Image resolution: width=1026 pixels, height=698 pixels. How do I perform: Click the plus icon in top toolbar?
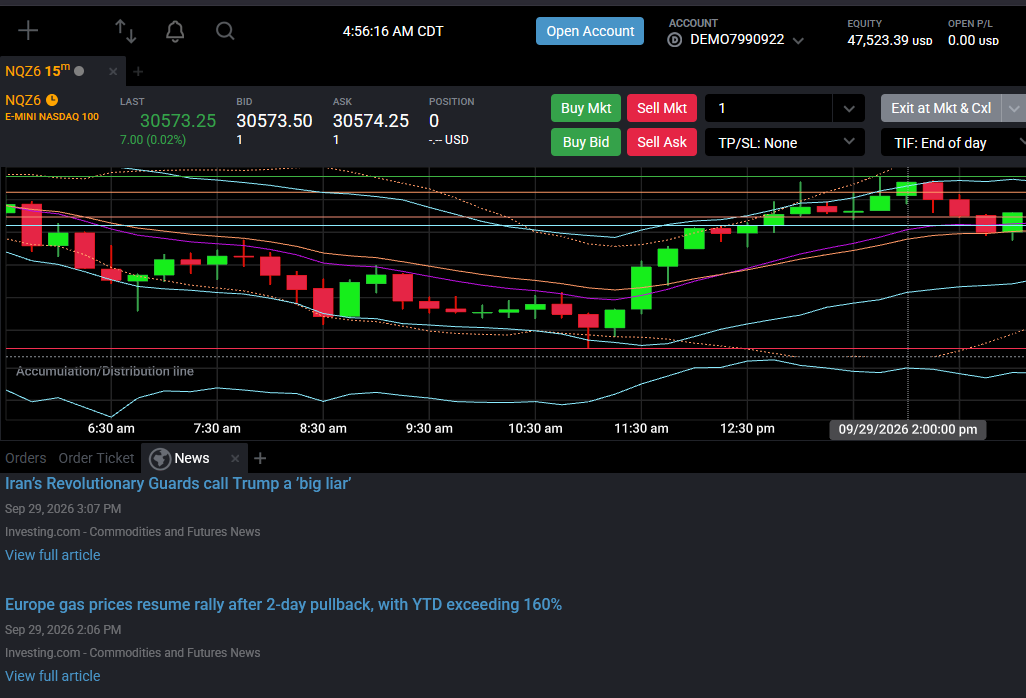(28, 30)
